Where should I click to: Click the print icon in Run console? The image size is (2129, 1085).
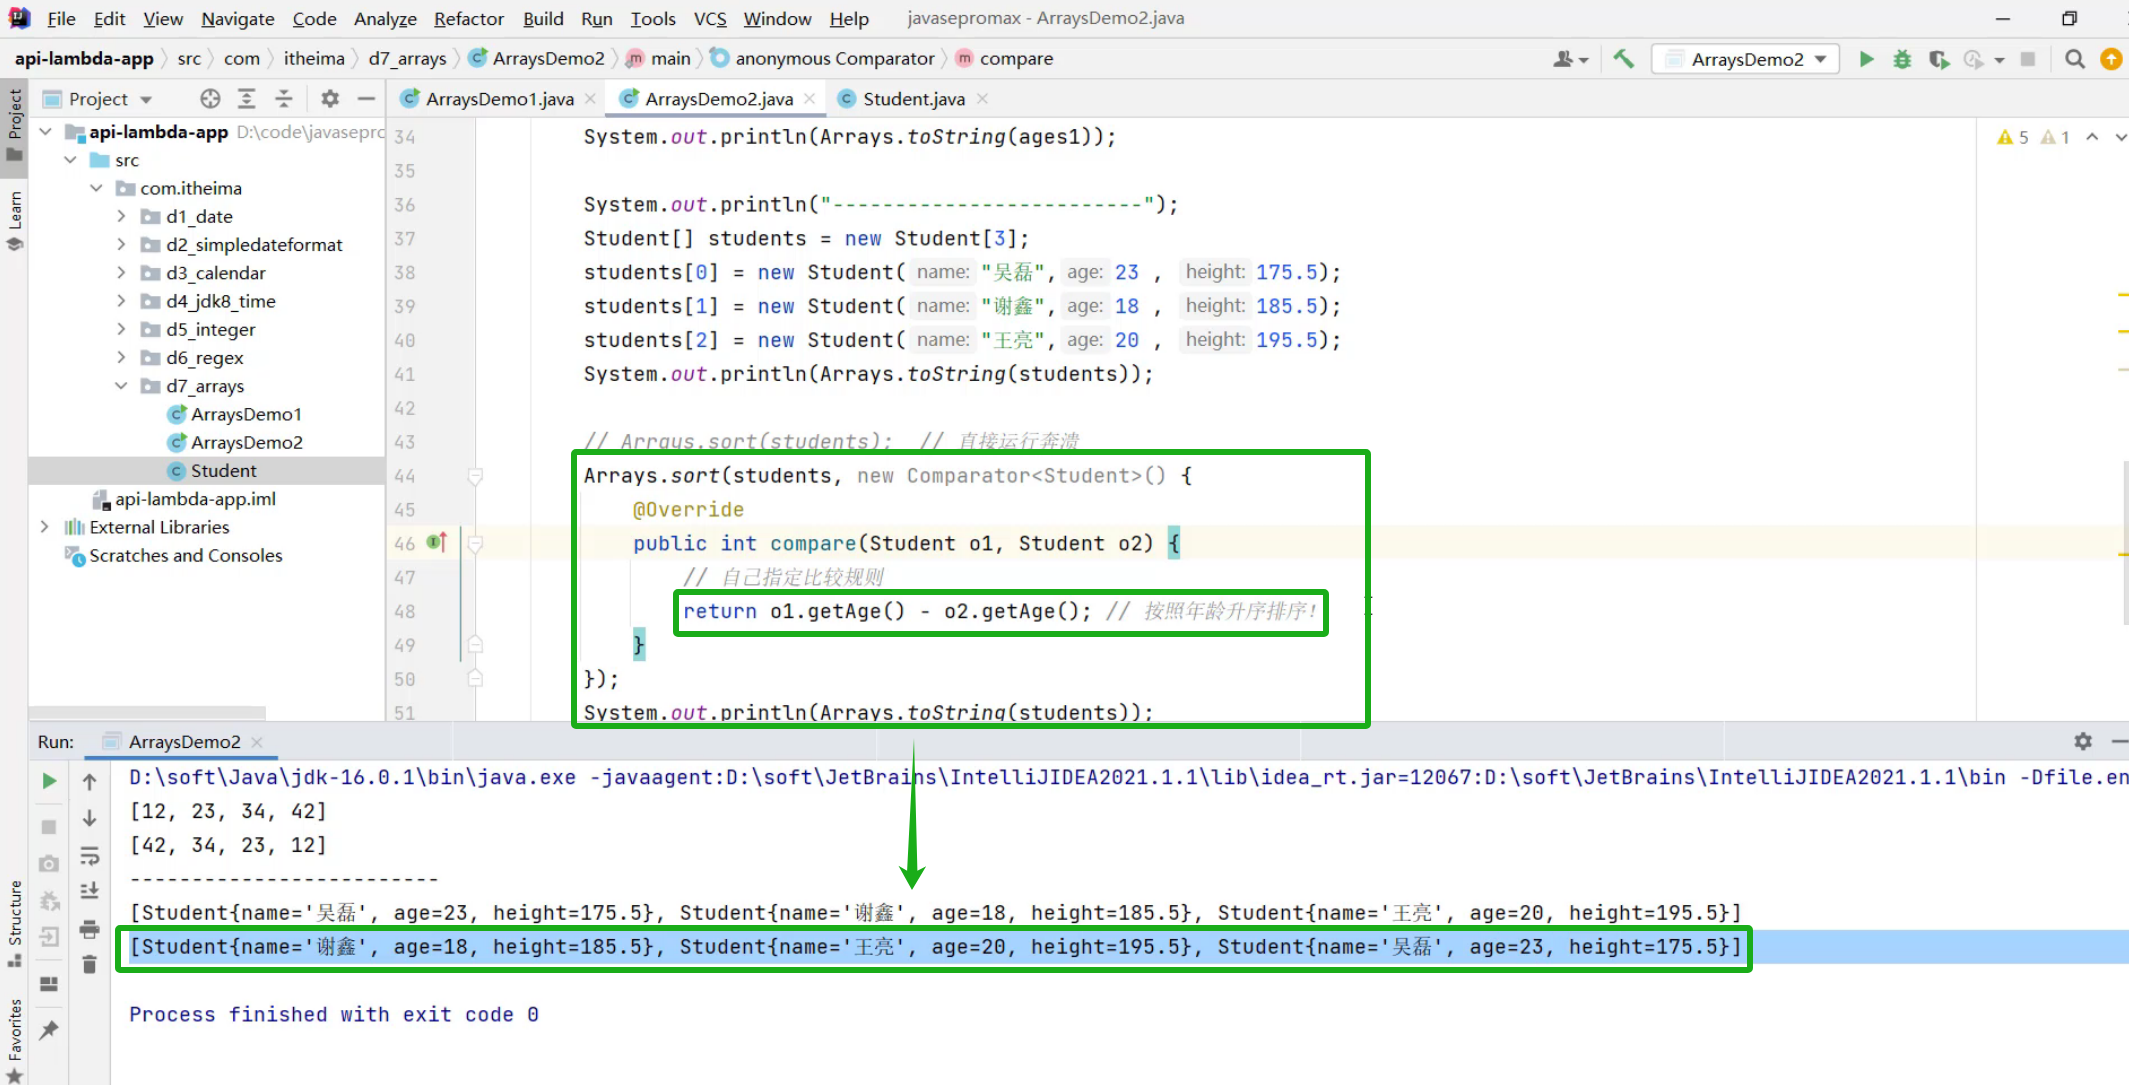(89, 929)
